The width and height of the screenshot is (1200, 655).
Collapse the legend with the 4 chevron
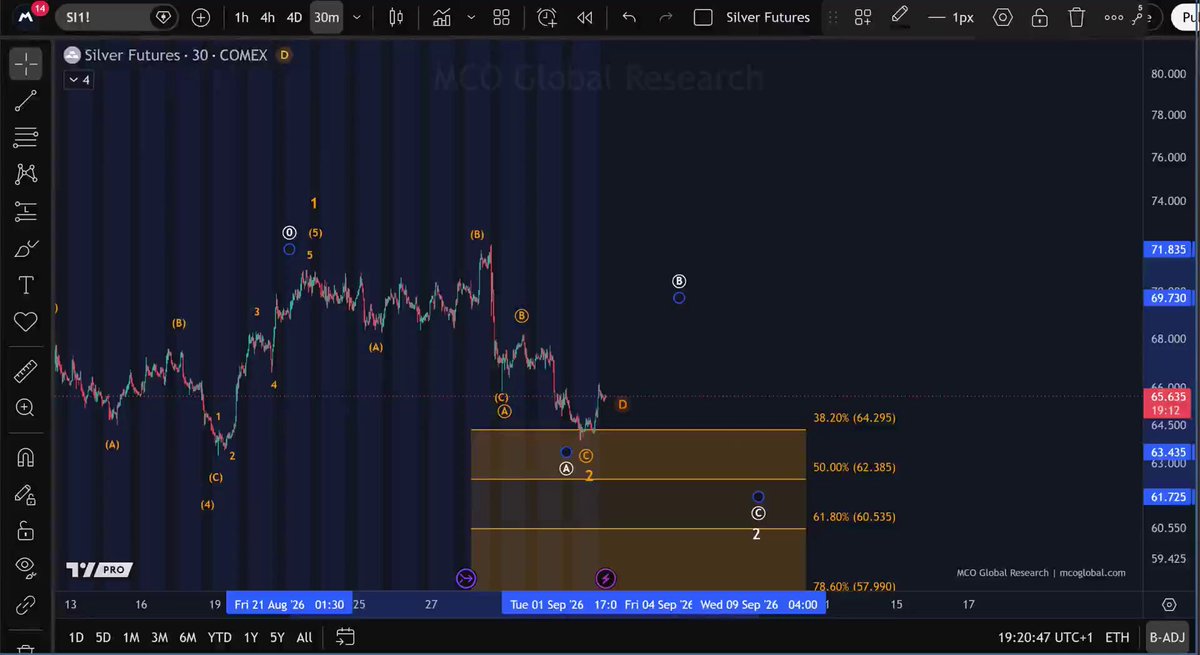point(79,80)
